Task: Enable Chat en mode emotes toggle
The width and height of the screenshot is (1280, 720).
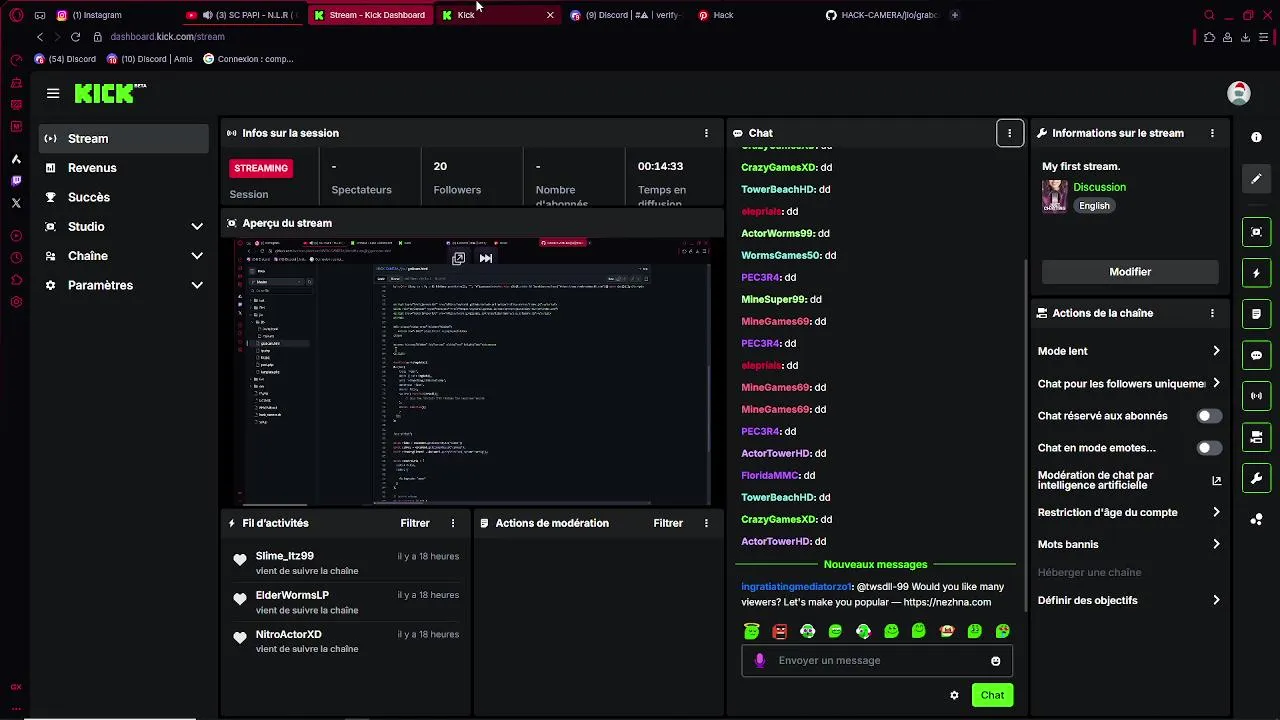Action: pos(1209,448)
